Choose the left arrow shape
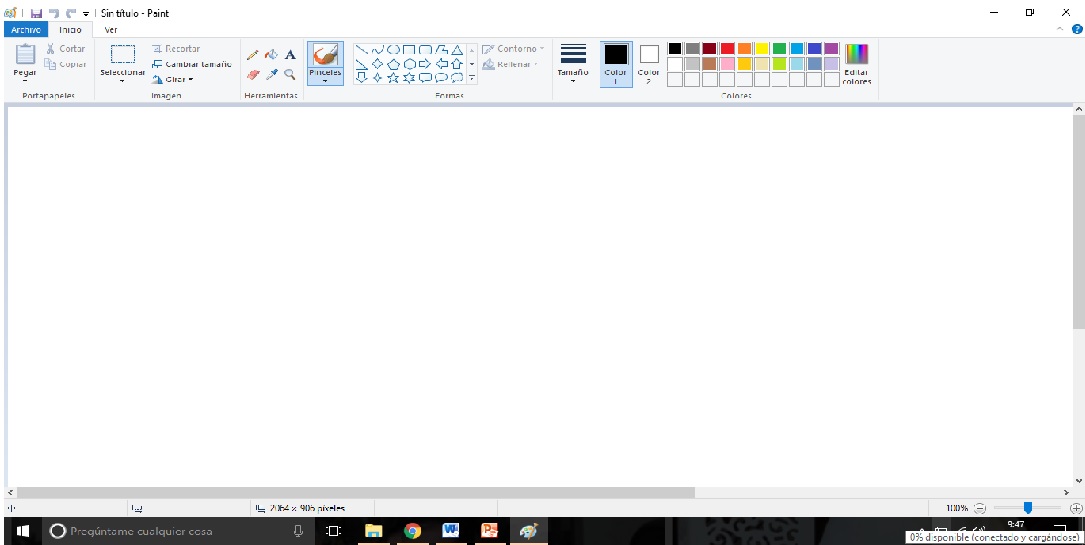 (x=441, y=64)
